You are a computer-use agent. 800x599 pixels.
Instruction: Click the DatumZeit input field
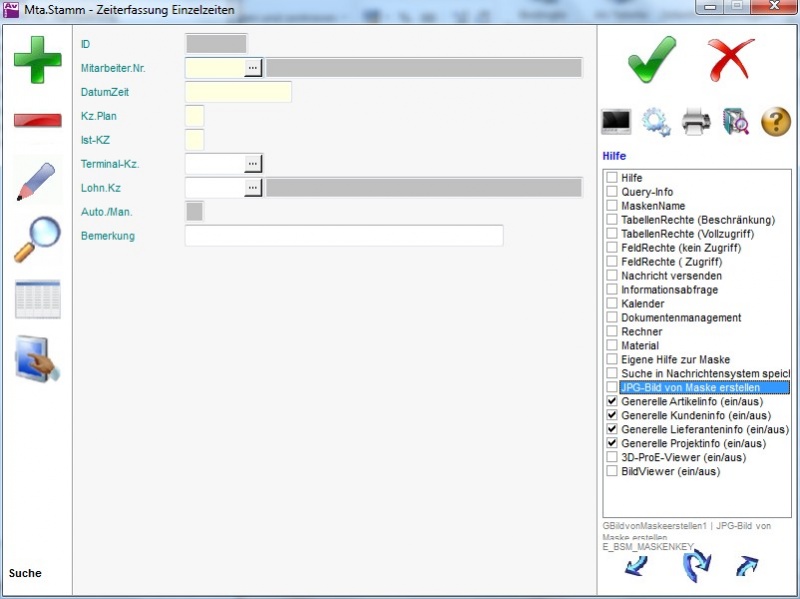(x=238, y=92)
